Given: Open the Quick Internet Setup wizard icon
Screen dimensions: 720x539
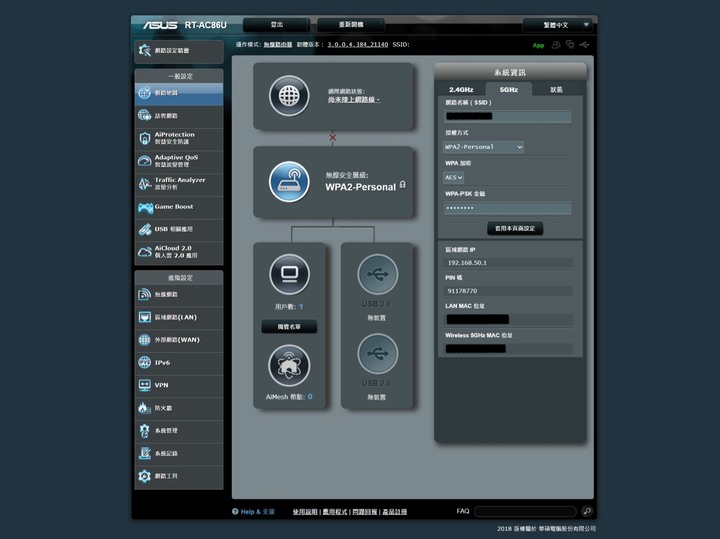Looking at the screenshot, I should pyautogui.click(x=145, y=51).
